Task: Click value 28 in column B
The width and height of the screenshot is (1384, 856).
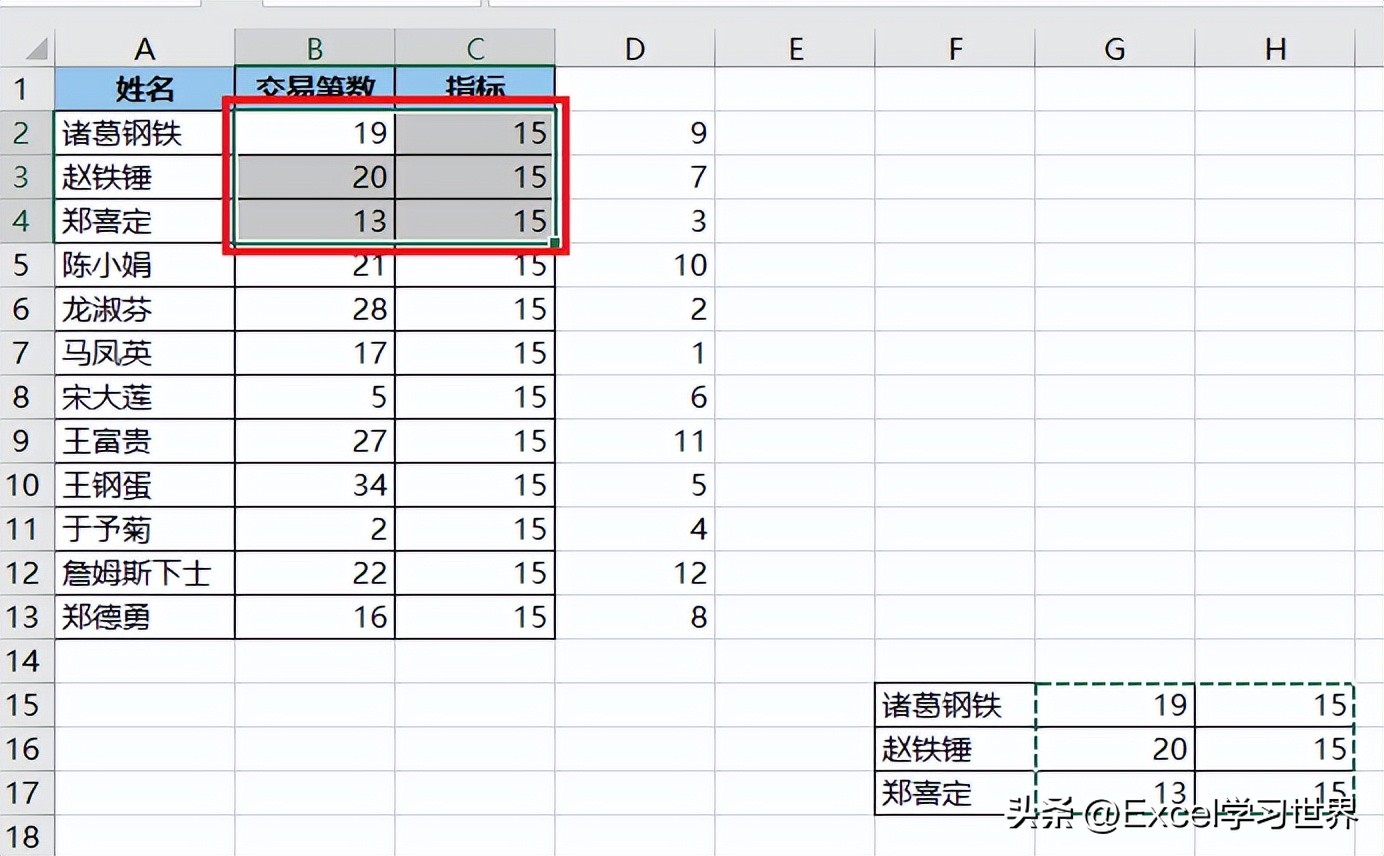Action: [x=315, y=309]
